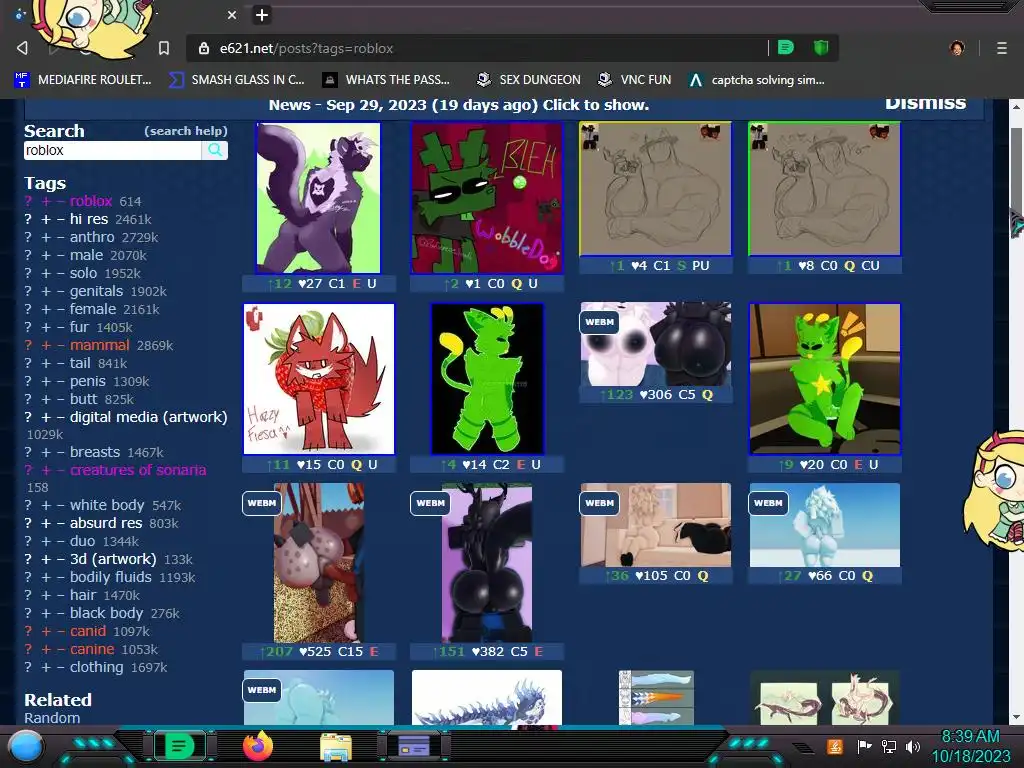
Task: Click the purple window app in taskbar
Action: click(x=414, y=746)
